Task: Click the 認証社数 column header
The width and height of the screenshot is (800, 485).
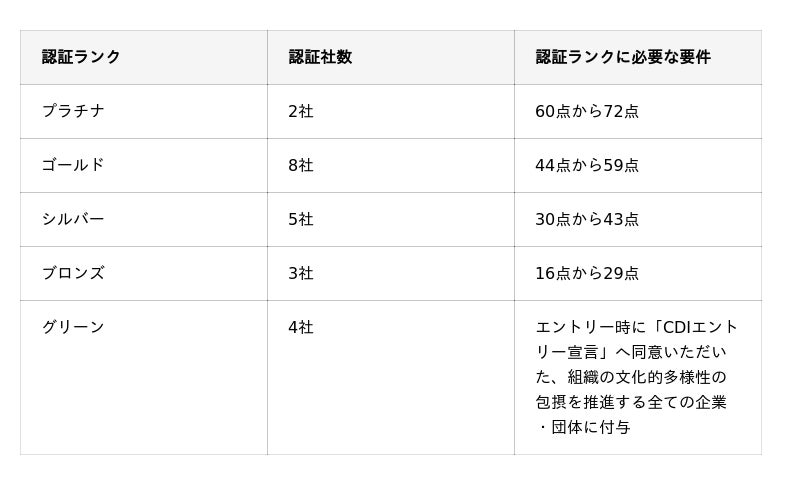Action: click(320, 57)
